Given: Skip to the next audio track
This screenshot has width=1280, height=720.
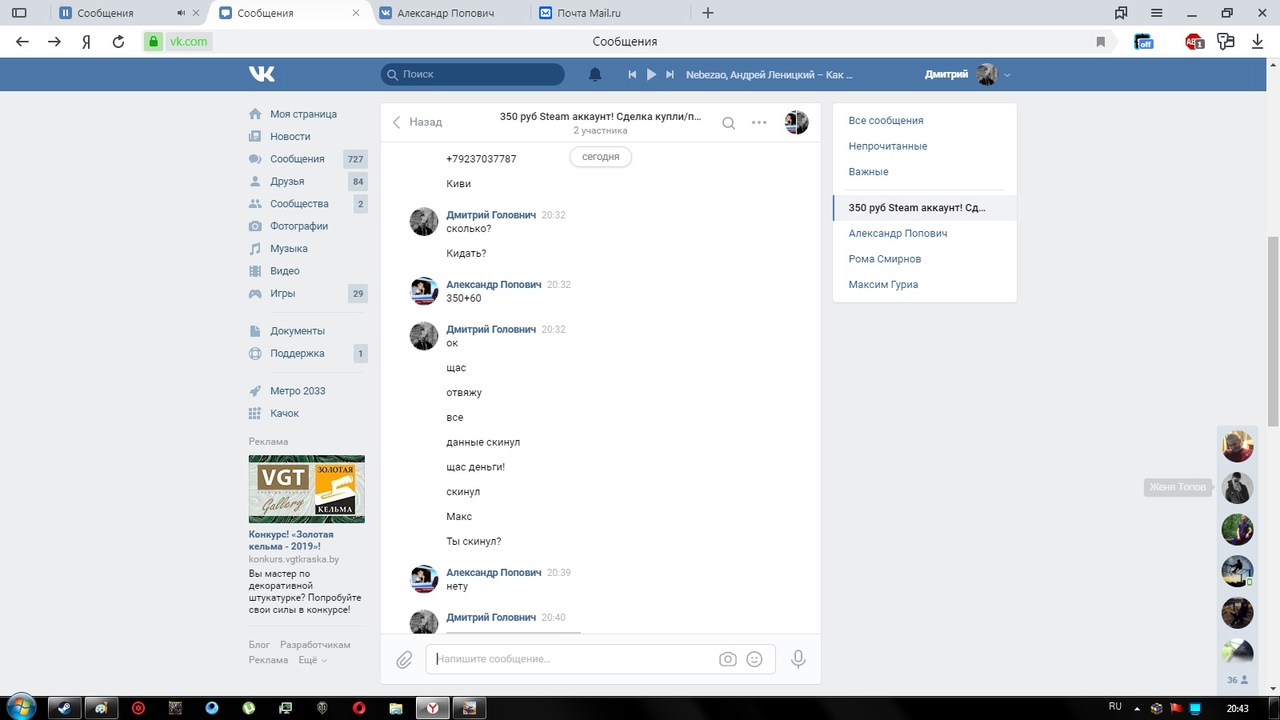Looking at the screenshot, I should tap(670, 75).
